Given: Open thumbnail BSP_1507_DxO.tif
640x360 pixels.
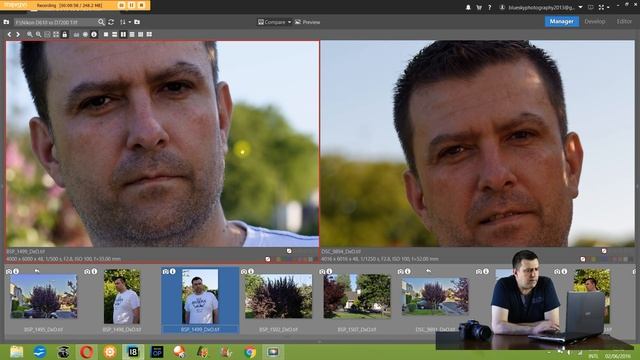Looking at the screenshot, I should (357, 296).
